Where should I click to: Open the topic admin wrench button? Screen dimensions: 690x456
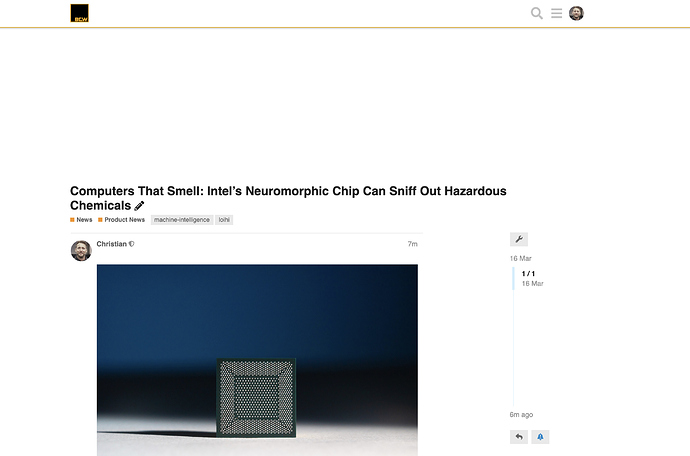click(519, 239)
